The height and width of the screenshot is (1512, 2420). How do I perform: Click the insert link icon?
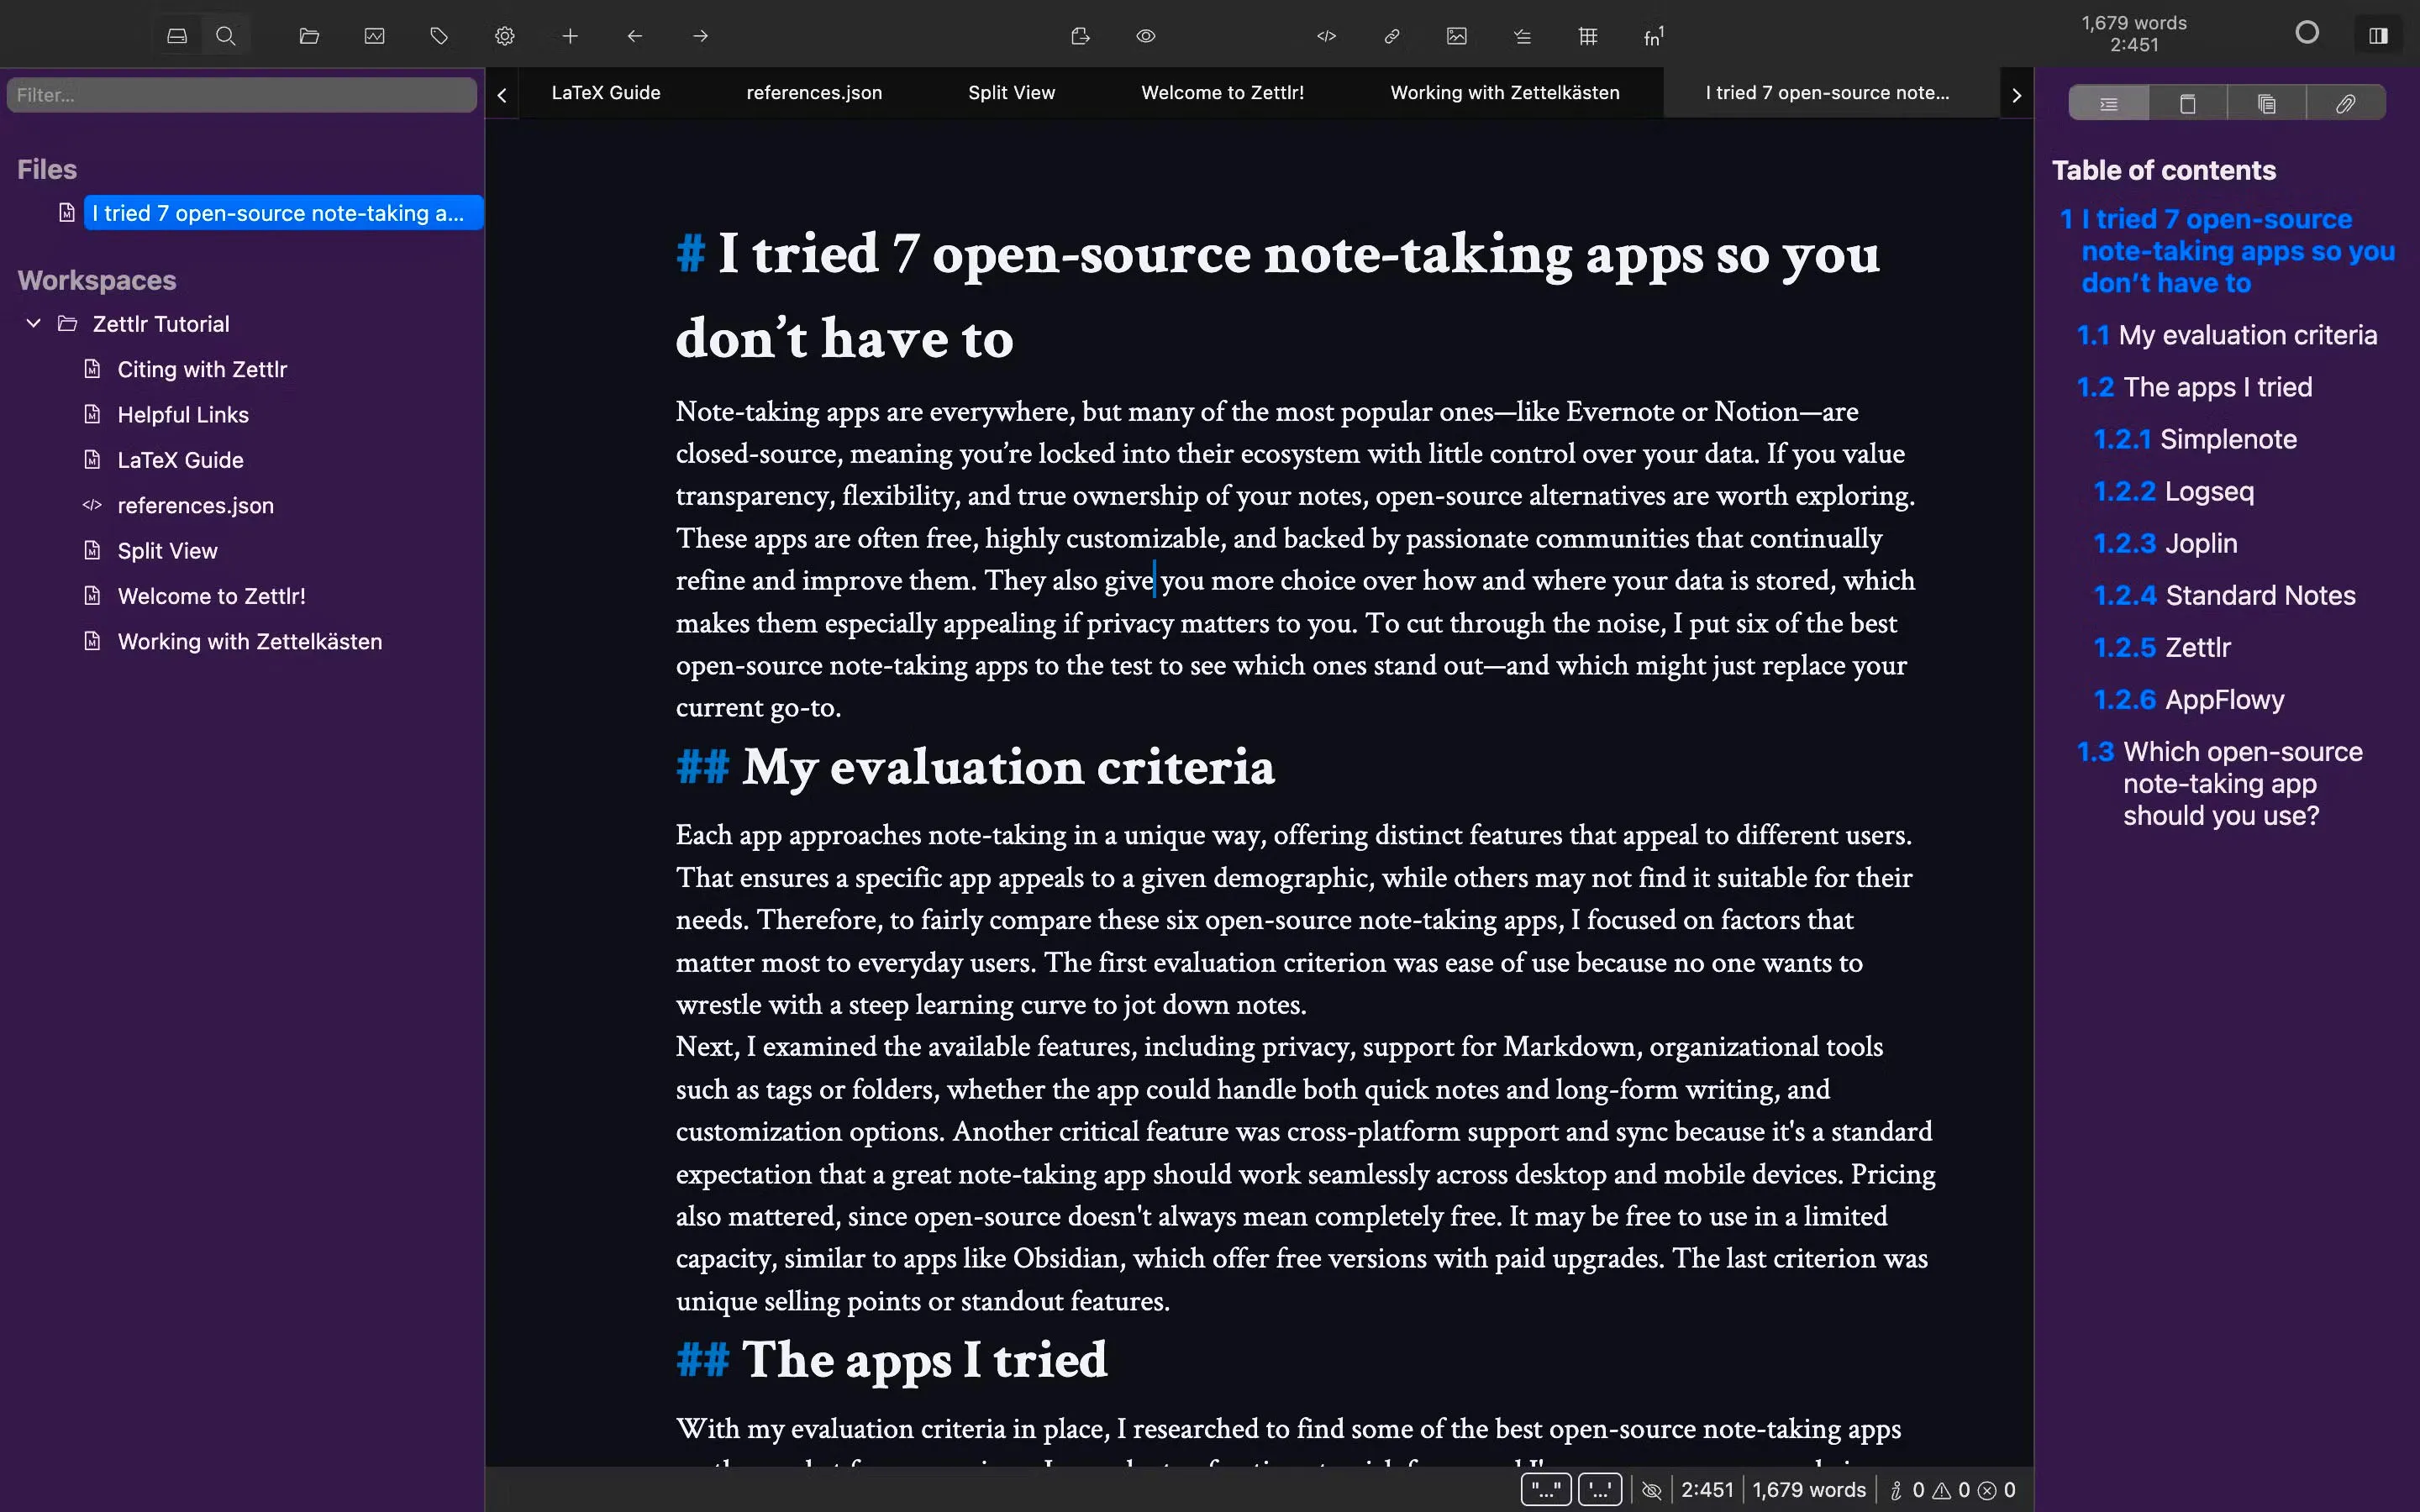click(1391, 36)
